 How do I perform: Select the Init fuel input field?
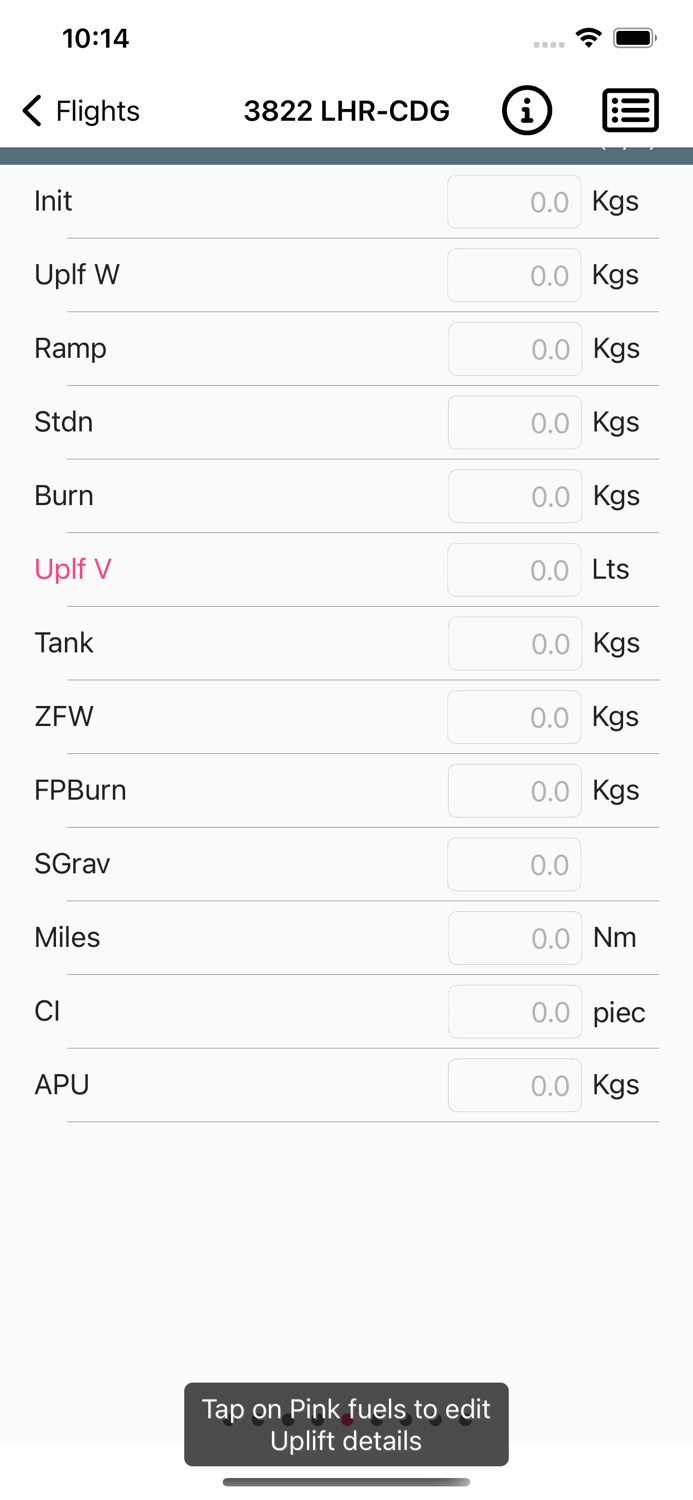point(514,202)
